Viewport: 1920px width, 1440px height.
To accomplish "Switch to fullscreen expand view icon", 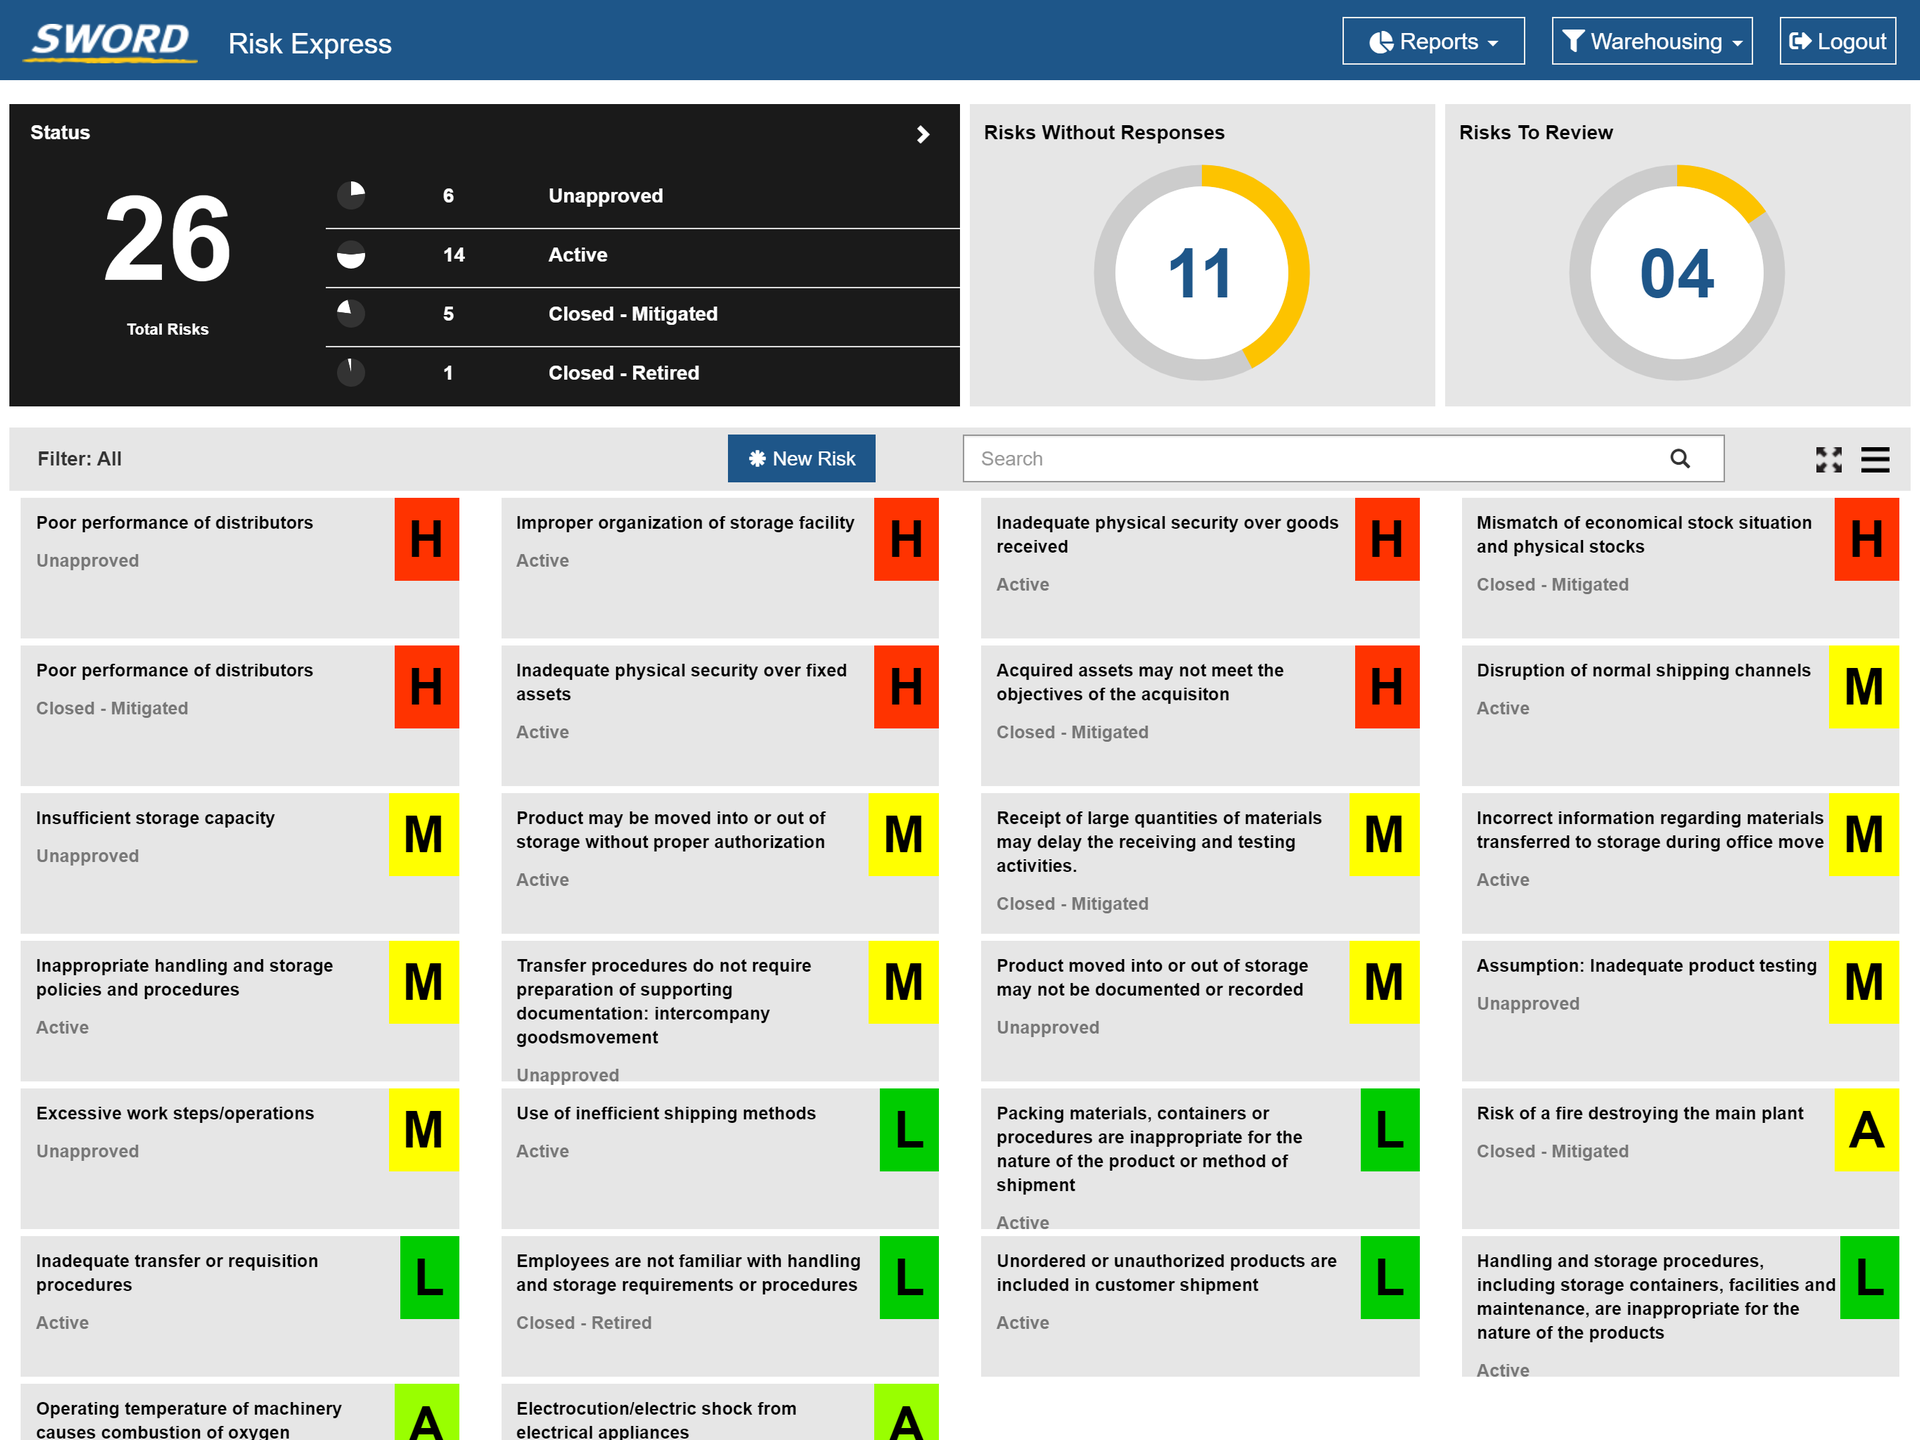I will [1828, 459].
